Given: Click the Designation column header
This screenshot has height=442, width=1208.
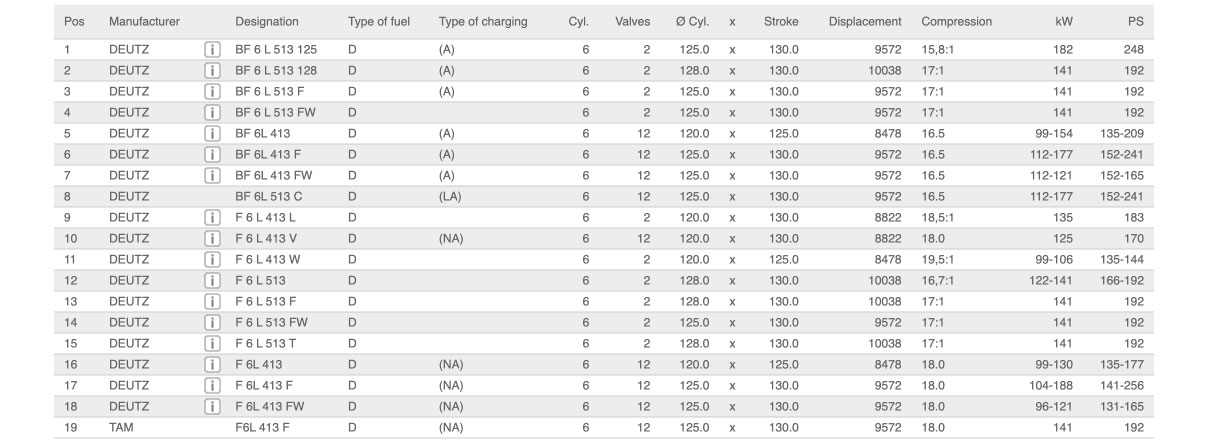Looking at the screenshot, I should (x=265, y=21).
